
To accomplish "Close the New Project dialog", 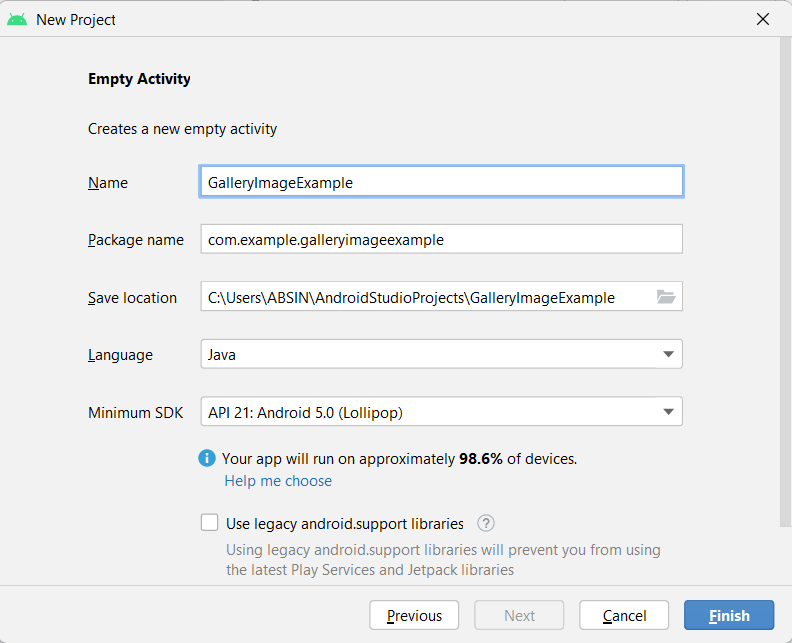I will click(x=763, y=19).
